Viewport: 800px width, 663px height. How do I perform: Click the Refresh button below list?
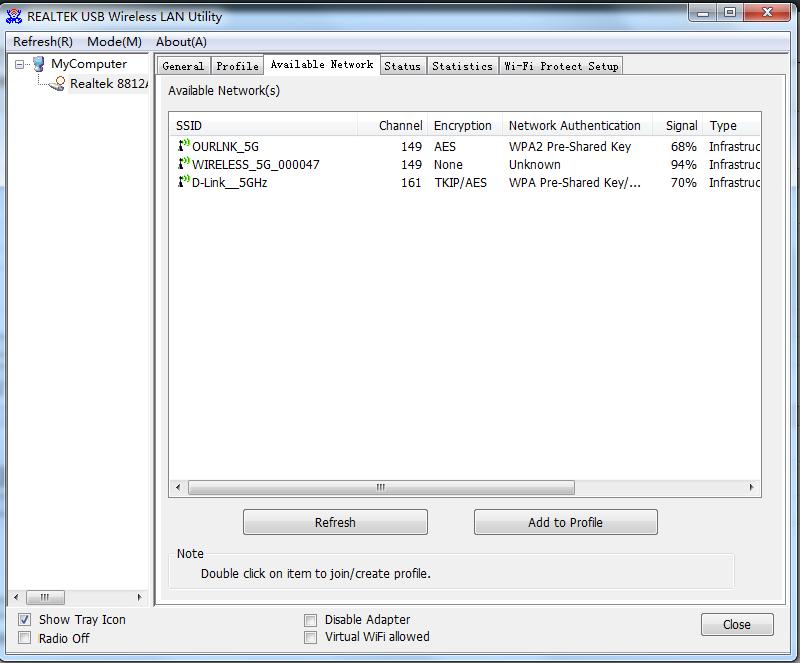point(335,522)
